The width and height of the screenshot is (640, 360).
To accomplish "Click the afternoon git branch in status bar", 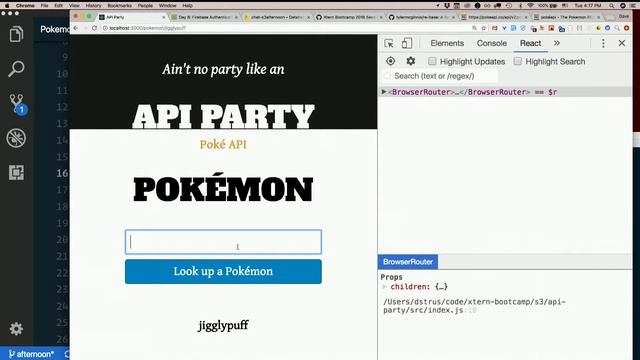I will [31, 354].
